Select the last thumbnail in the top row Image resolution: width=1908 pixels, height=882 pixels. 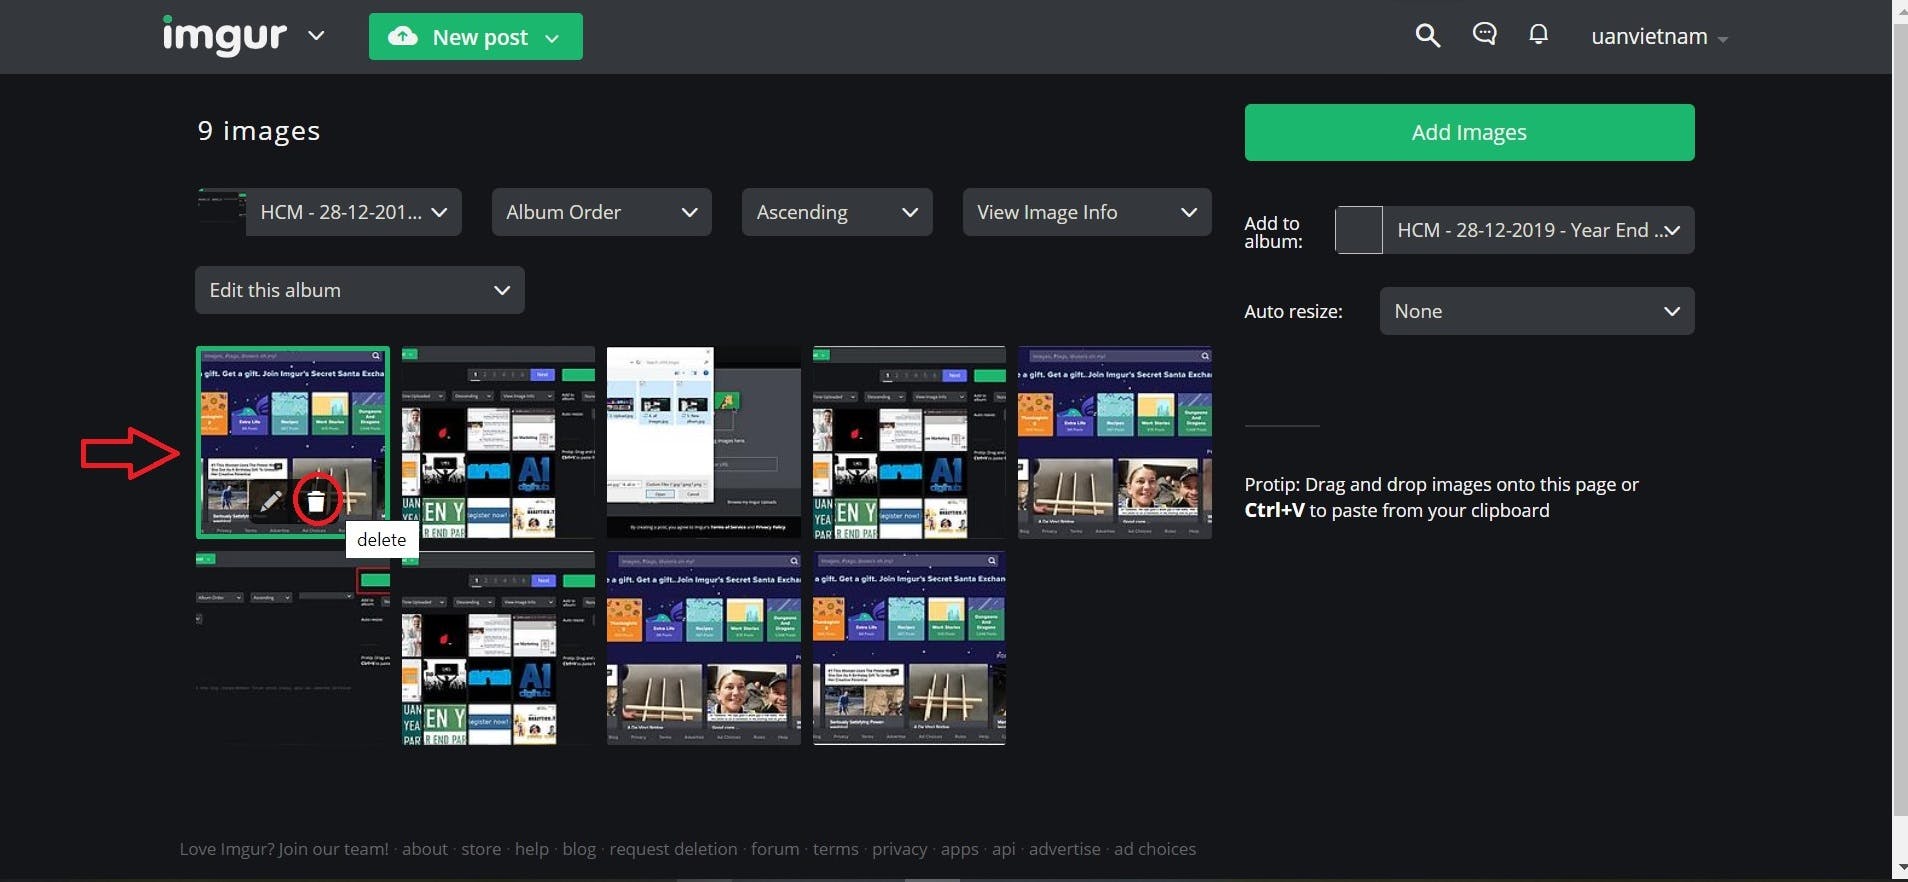1115,442
